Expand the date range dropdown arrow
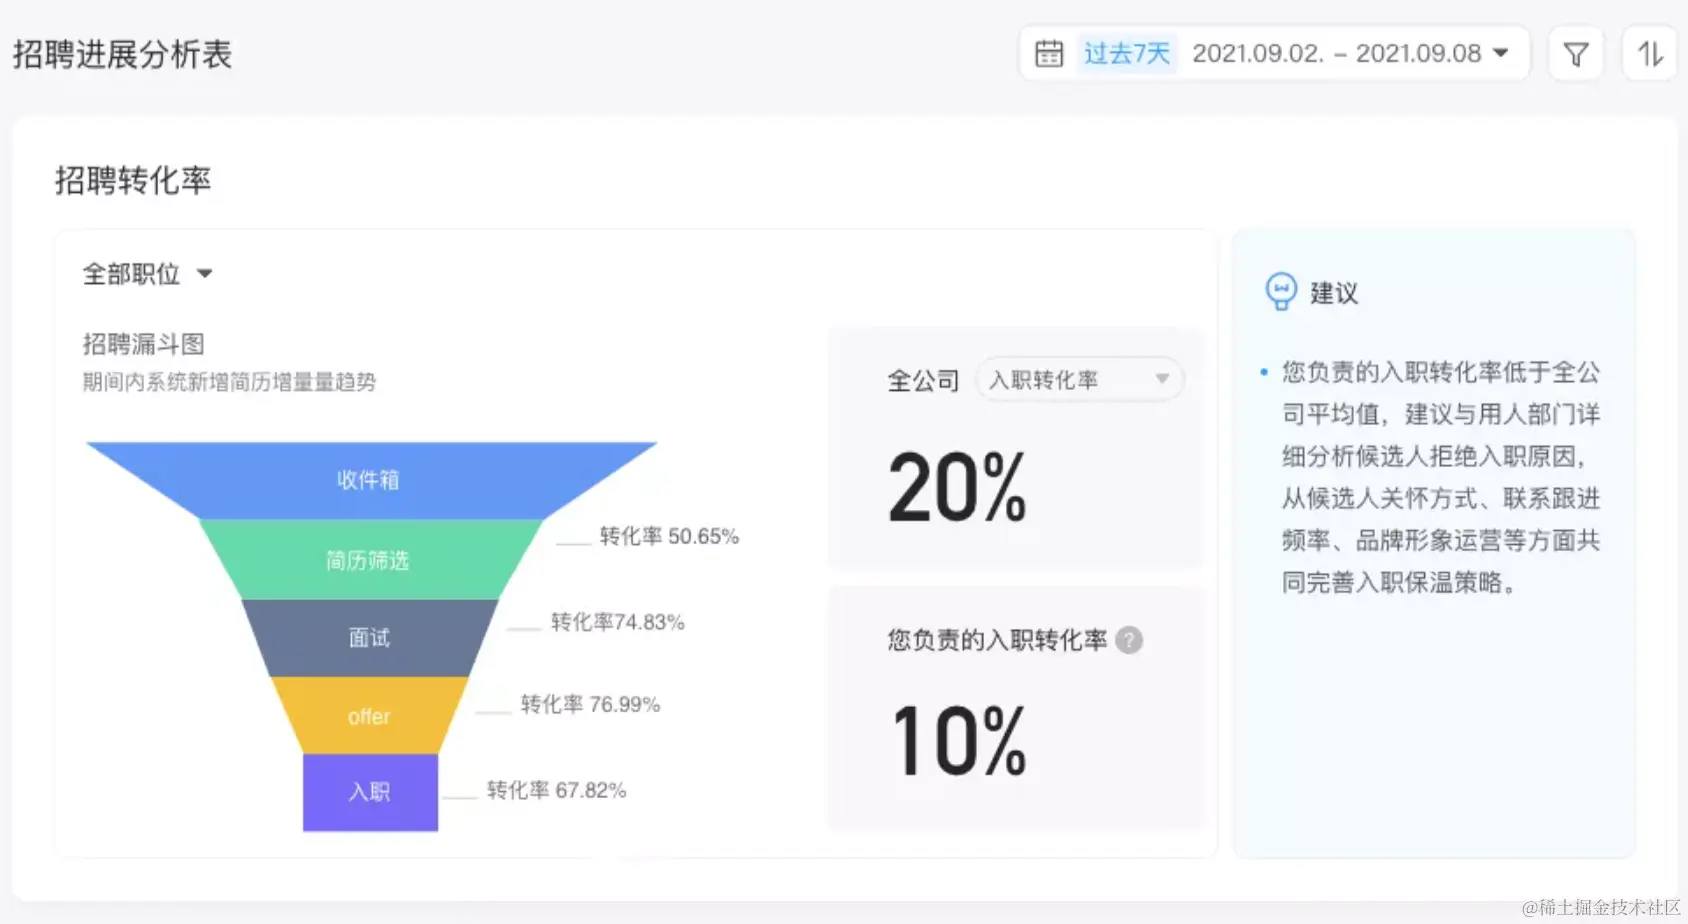Screen dimensions: 1688x924 1500,53
